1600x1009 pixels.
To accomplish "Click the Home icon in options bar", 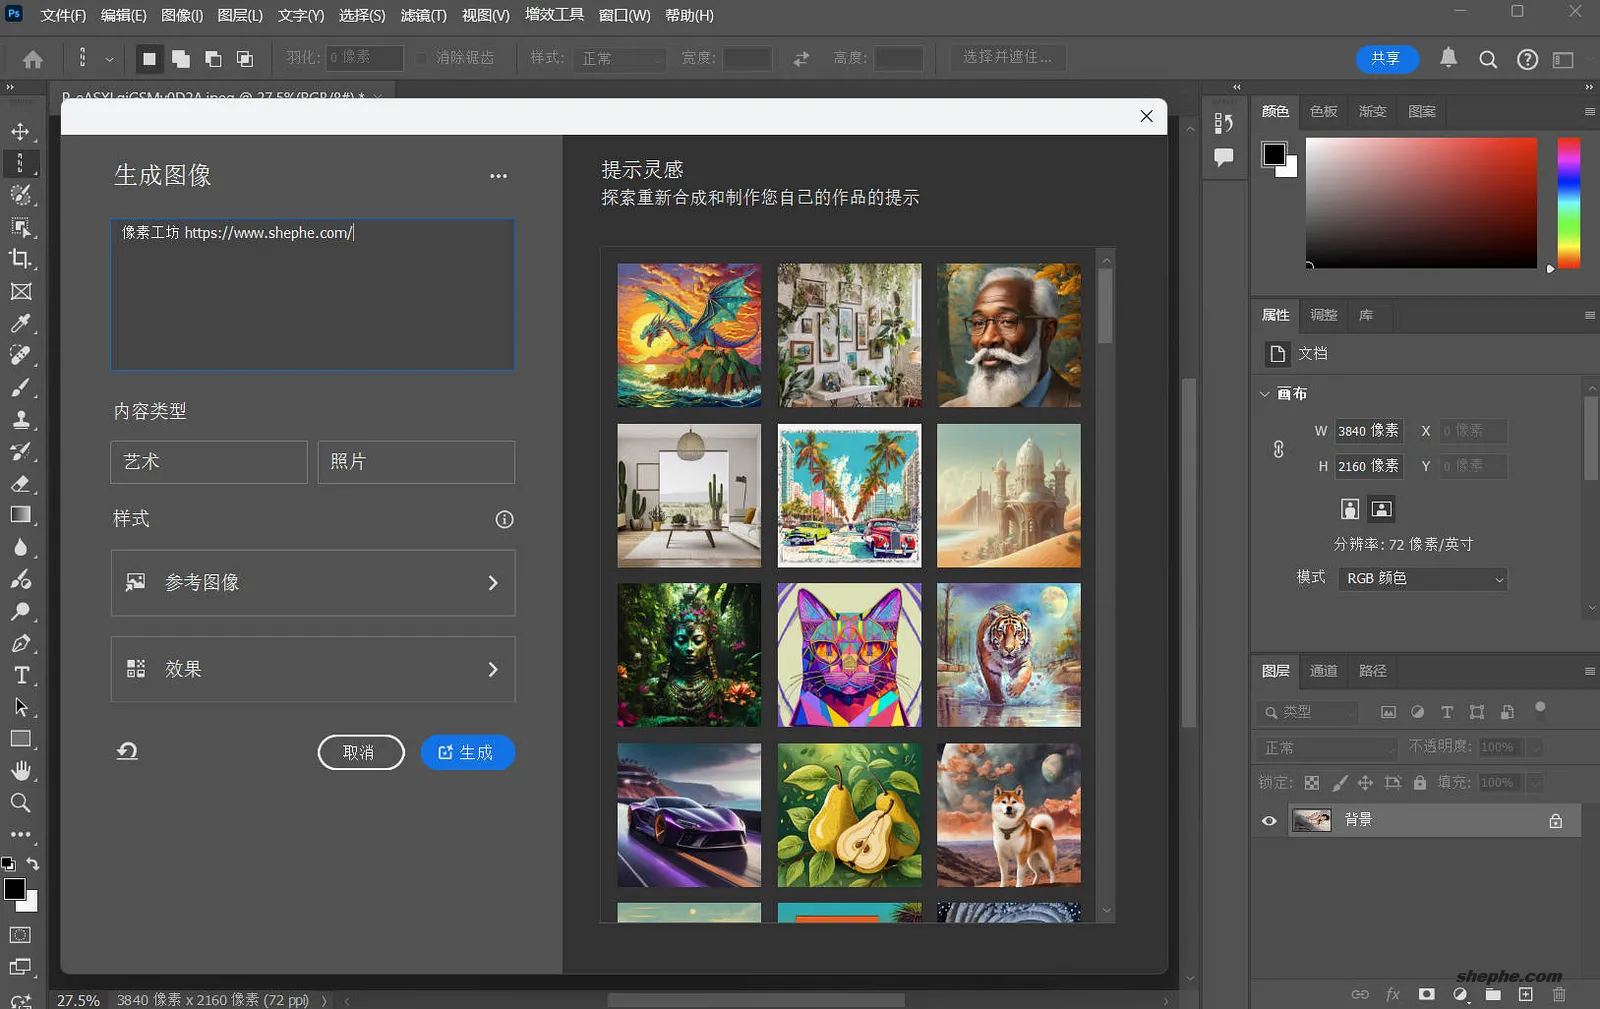I will (x=33, y=59).
